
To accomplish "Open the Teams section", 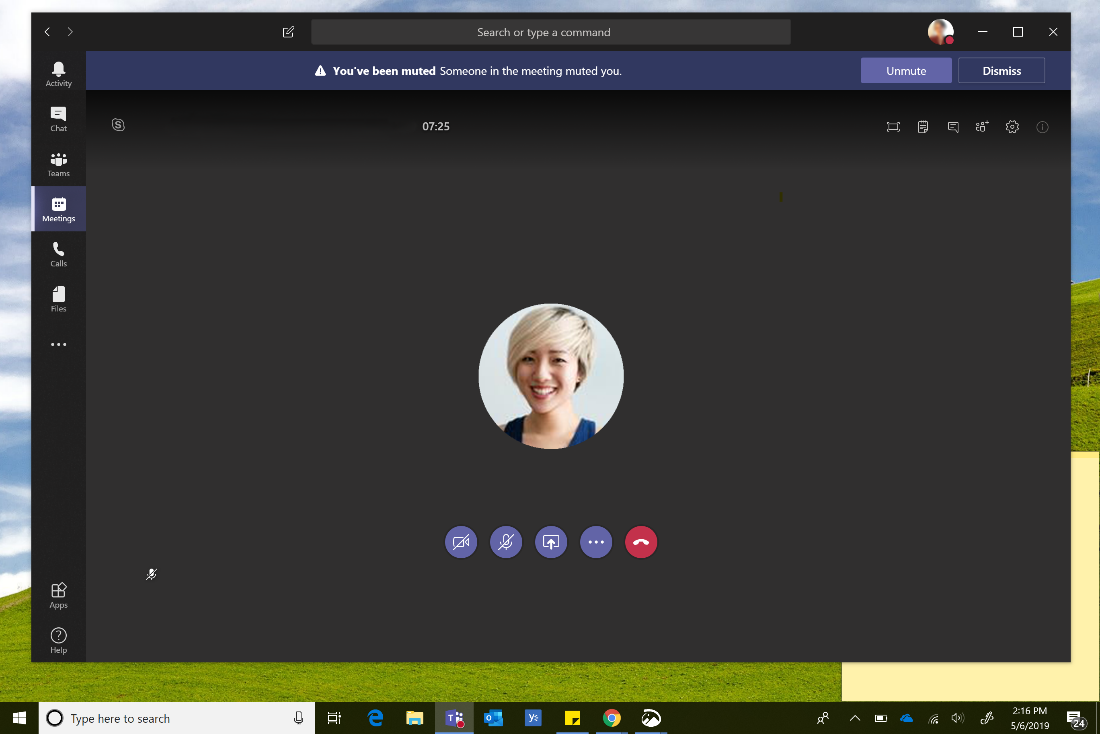I will 58,163.
